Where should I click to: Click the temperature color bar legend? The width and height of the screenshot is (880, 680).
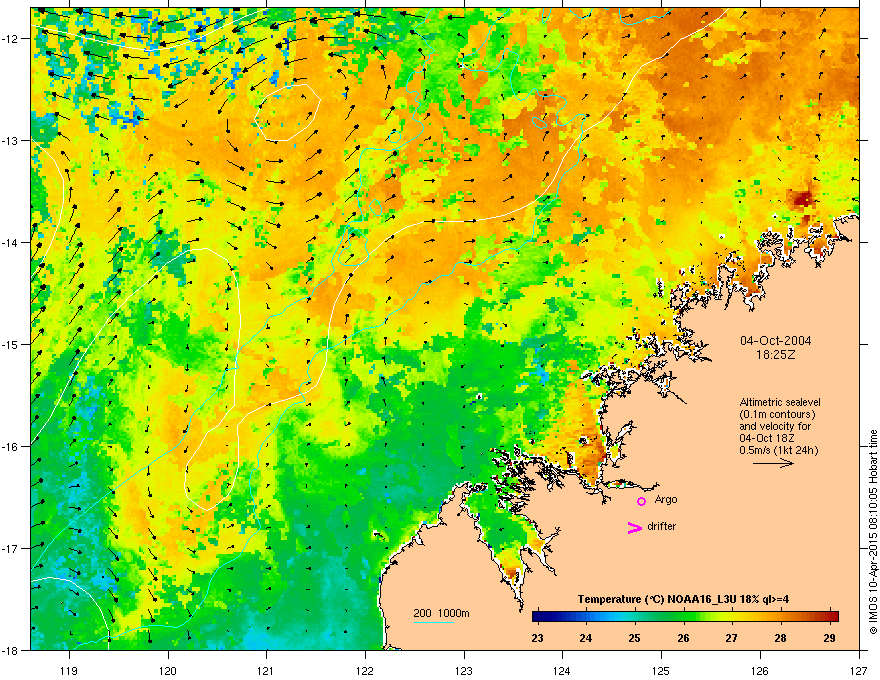click(685, 616)
